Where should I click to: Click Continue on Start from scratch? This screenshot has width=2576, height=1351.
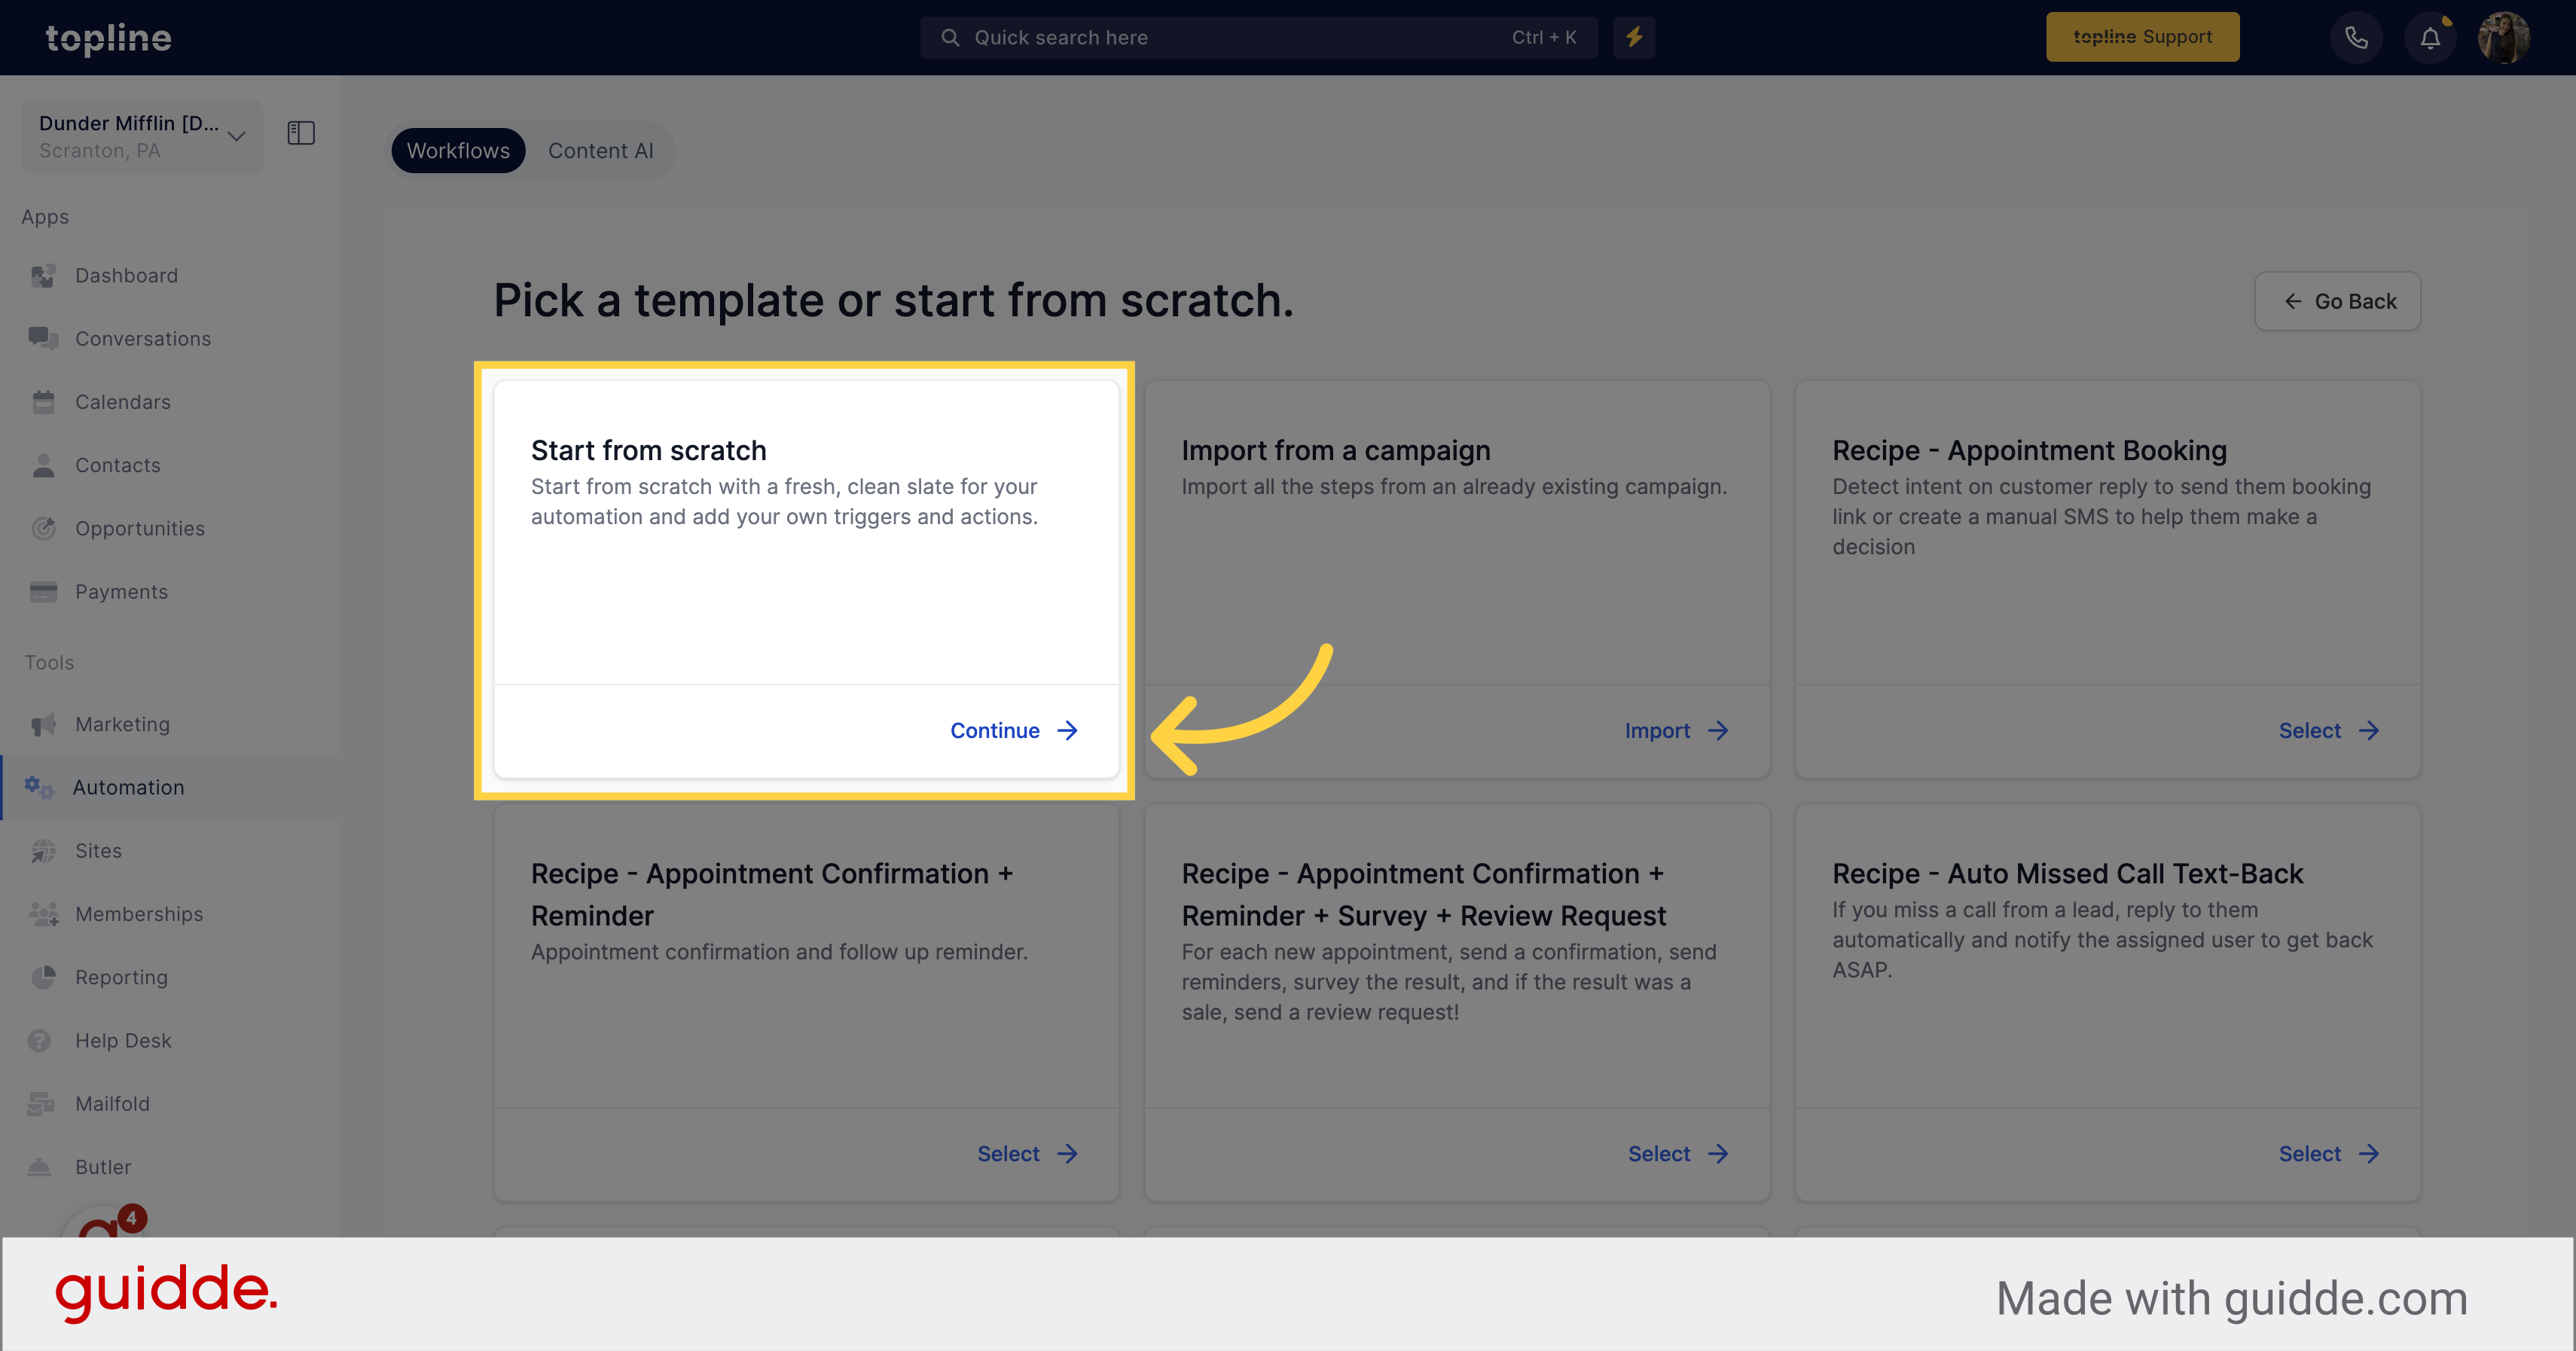point(1015,729)
